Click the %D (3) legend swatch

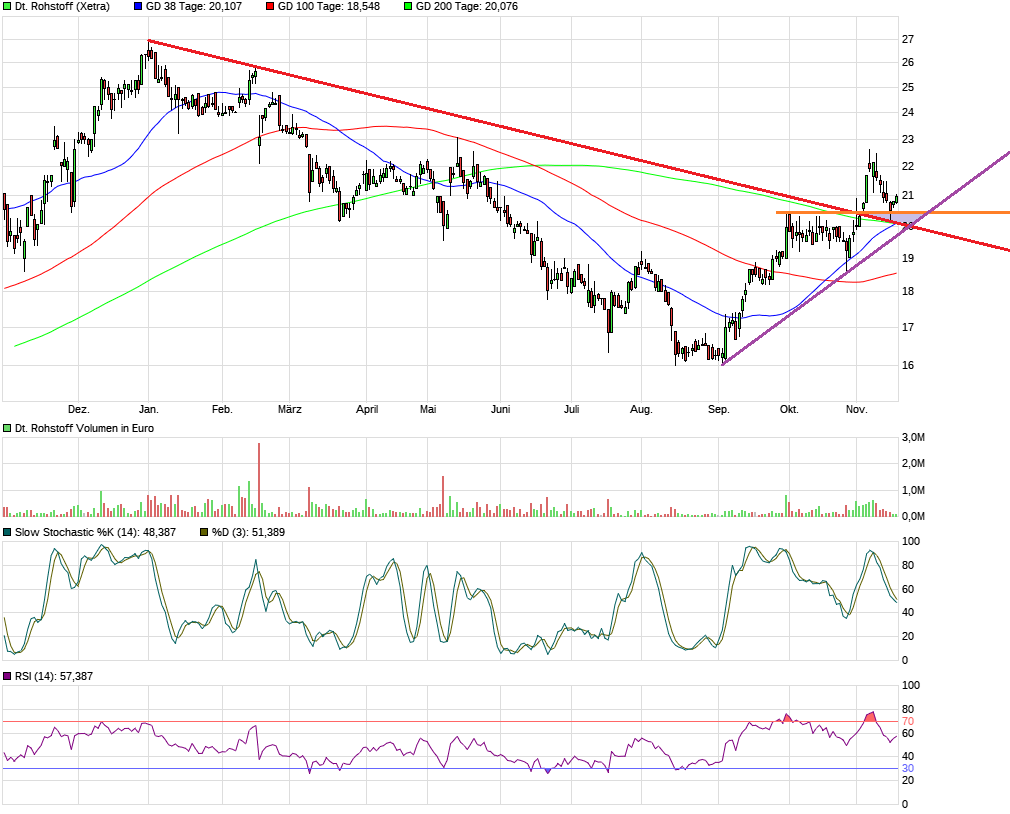pyautogui.click(x=204, y=533)
